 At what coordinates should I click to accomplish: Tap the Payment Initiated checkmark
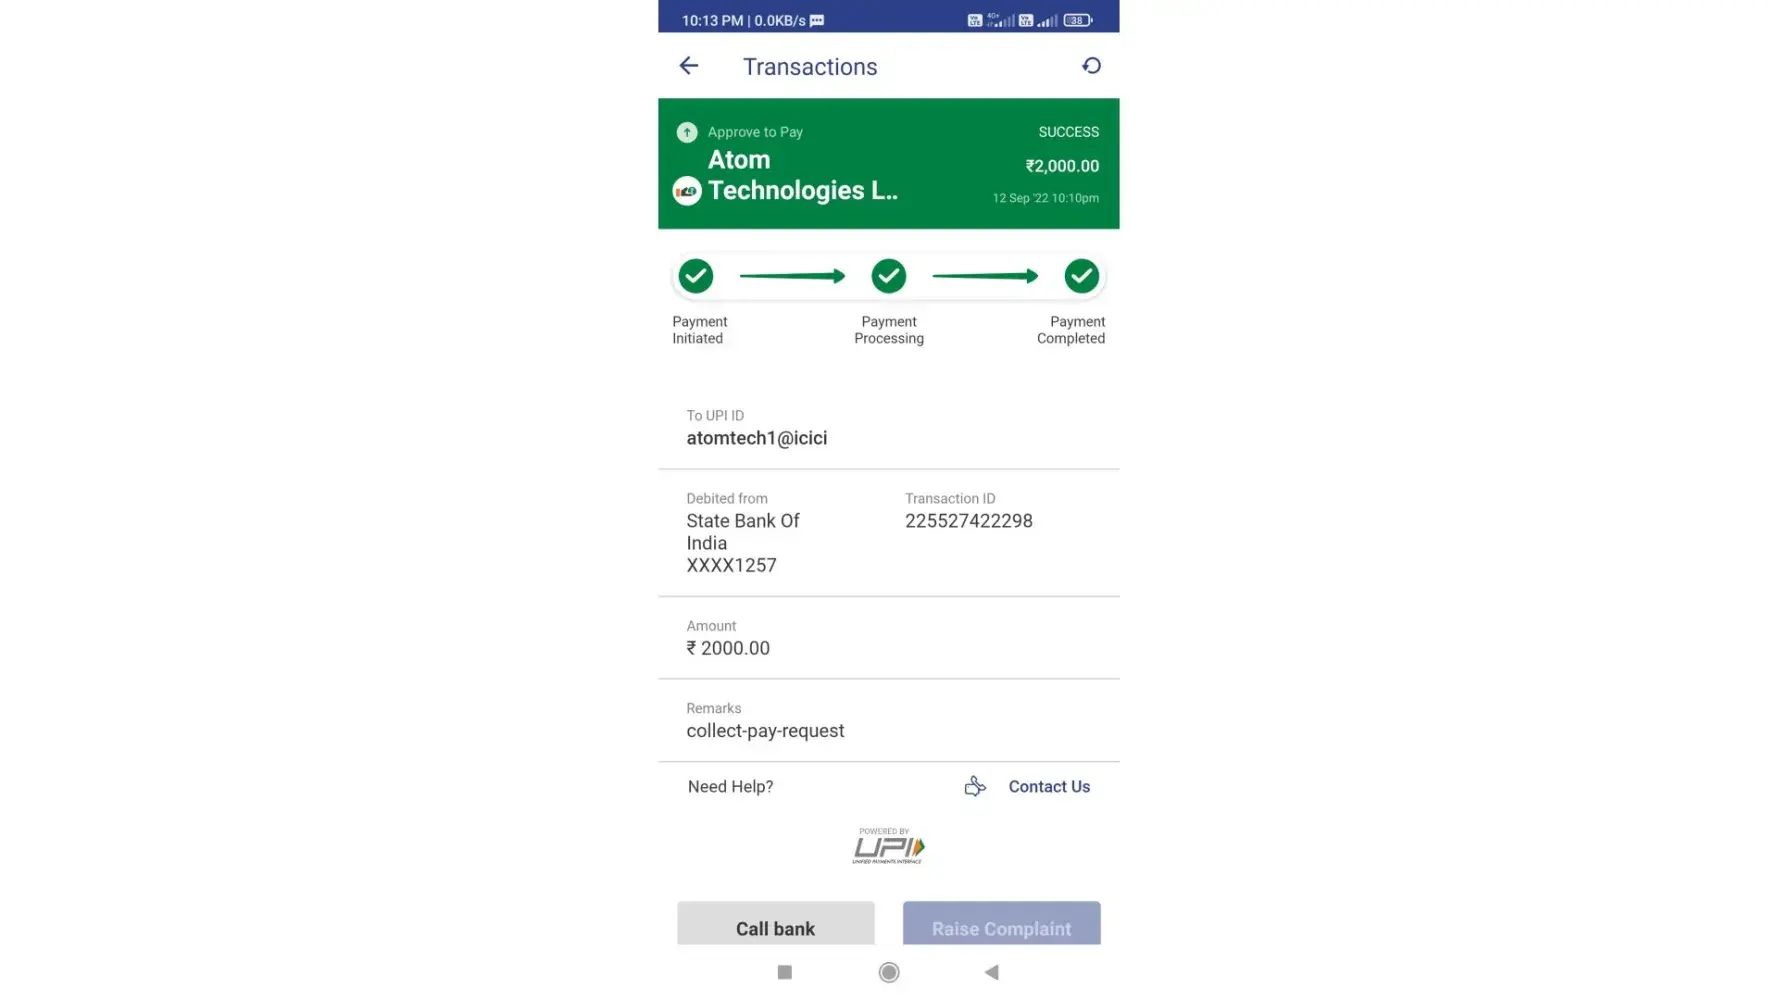pyautogui.click(x=696, y=276)
